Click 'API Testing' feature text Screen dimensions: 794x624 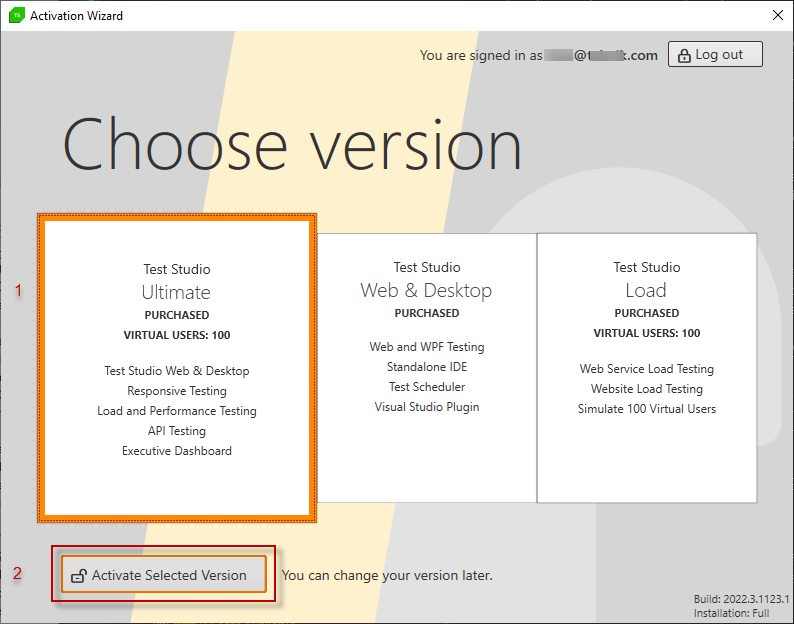[177, 431]
